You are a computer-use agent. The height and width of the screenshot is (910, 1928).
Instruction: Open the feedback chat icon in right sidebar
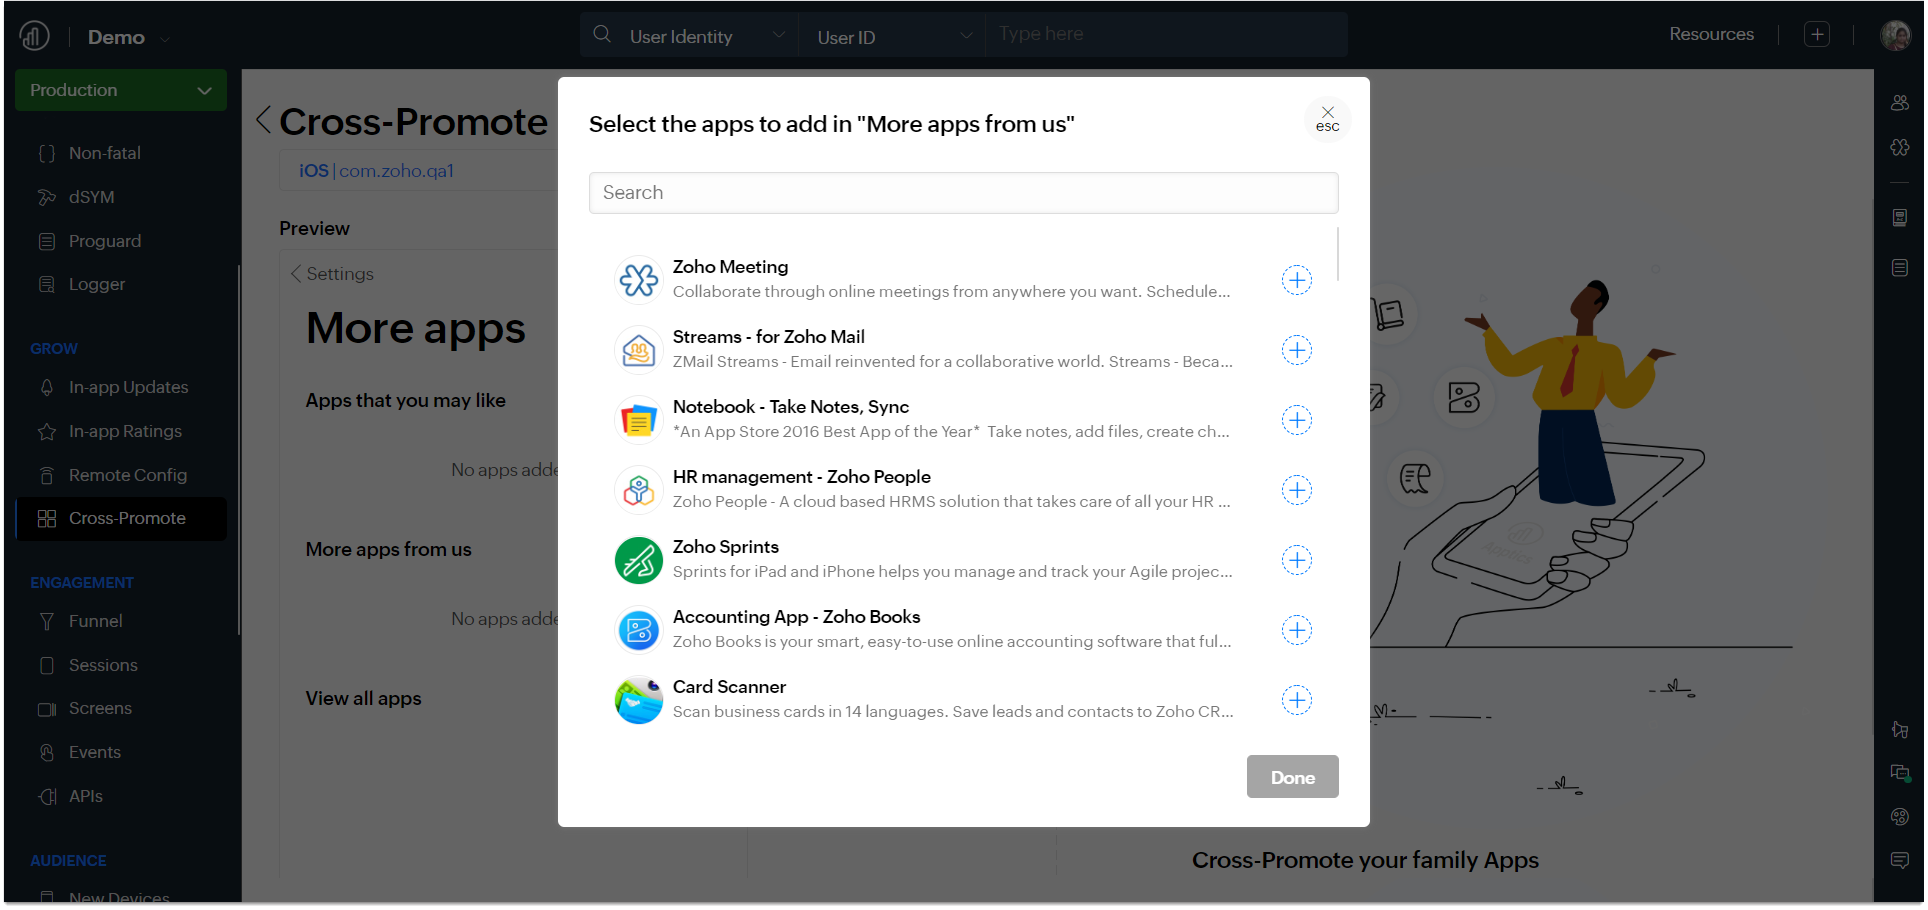coord(1900,860)
